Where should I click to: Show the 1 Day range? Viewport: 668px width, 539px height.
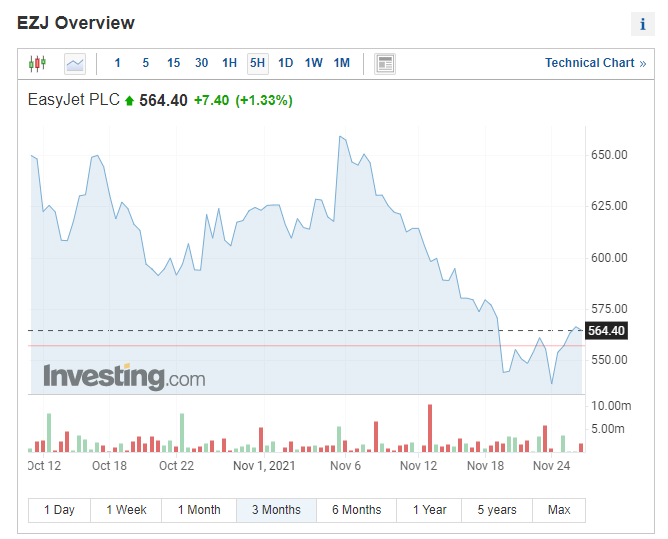pyautogui.click(x=59, y=510)
